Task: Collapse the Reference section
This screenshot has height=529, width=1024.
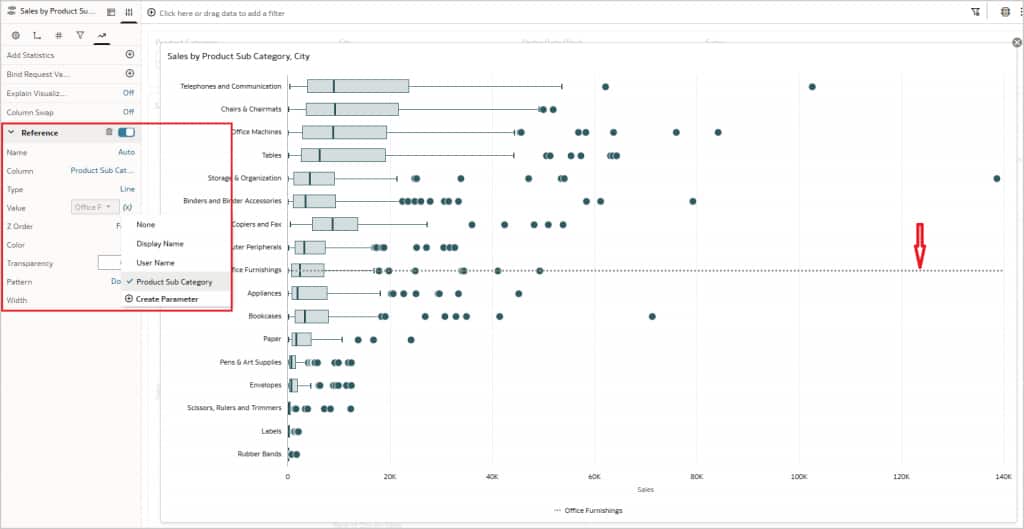Action: pyautogui.click(x=11, y=133)
